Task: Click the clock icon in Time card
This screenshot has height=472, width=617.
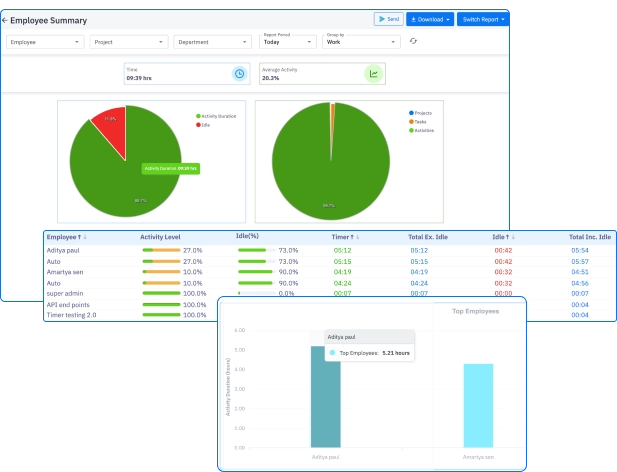Action: [238, 73]
